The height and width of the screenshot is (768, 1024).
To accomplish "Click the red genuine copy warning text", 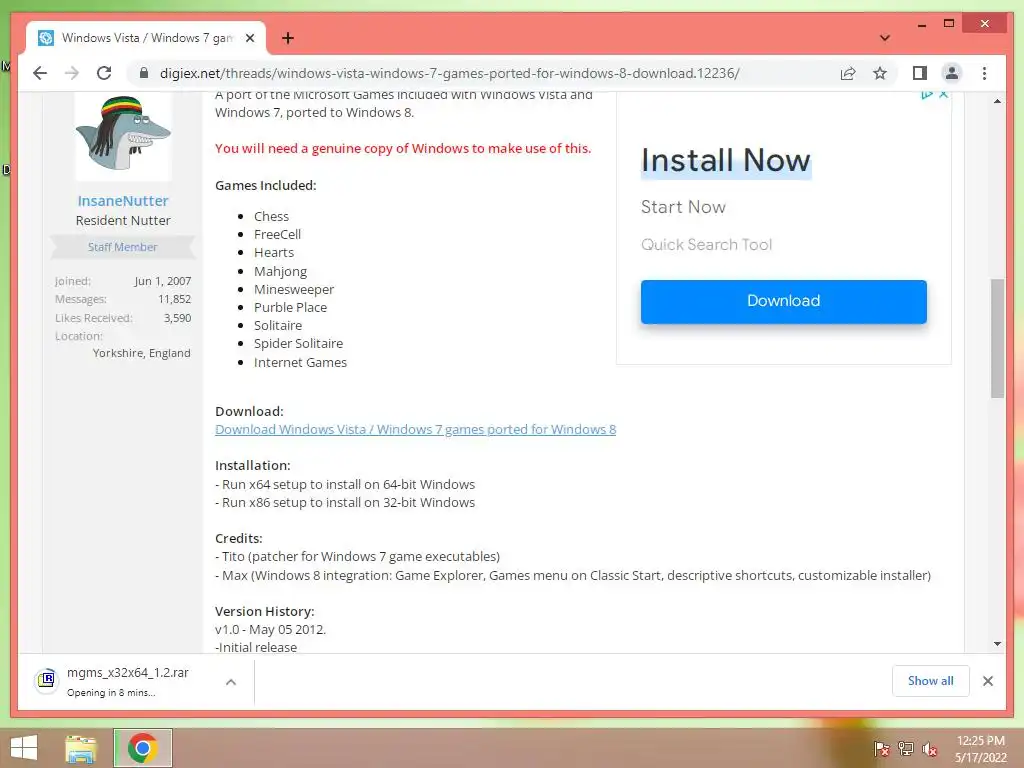I will 403,148.
